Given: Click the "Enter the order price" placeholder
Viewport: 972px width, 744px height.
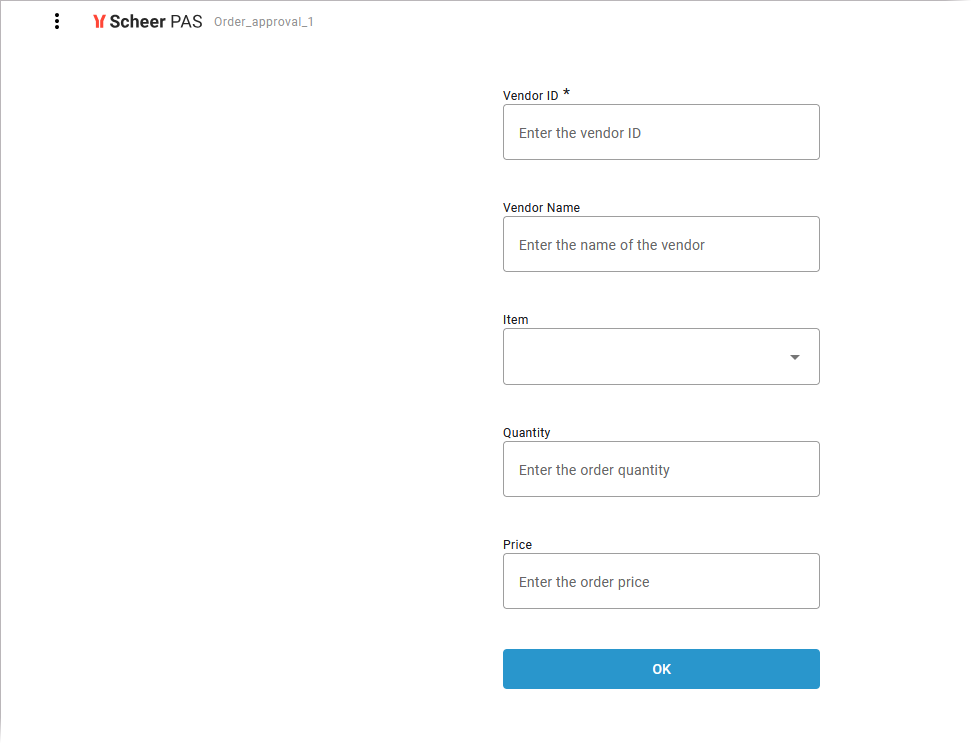Looking at the screenshot, I should [584, 582].
